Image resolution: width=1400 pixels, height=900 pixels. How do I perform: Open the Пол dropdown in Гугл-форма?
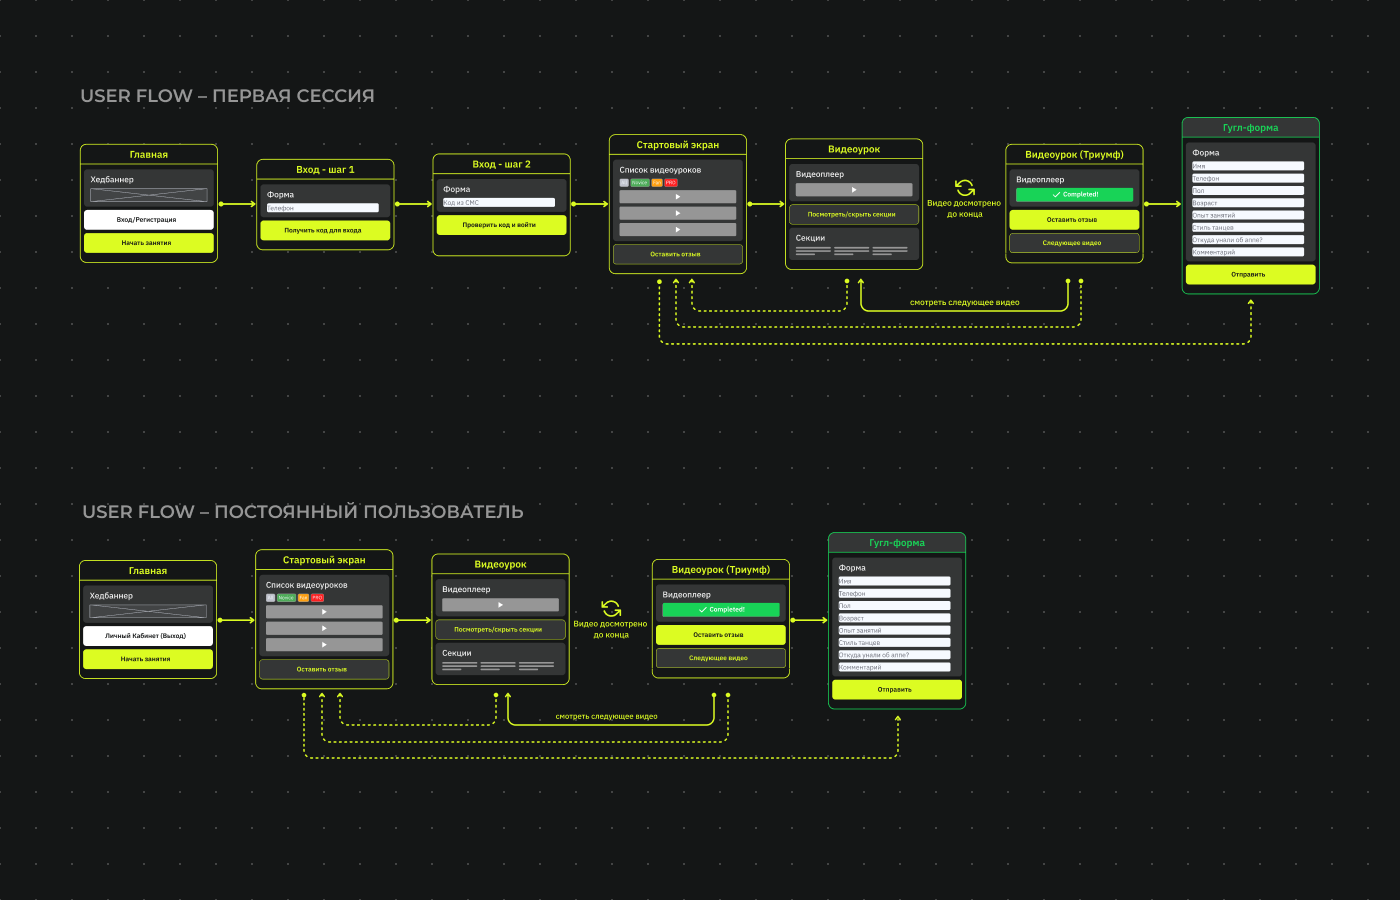(x=1247, y=190)
